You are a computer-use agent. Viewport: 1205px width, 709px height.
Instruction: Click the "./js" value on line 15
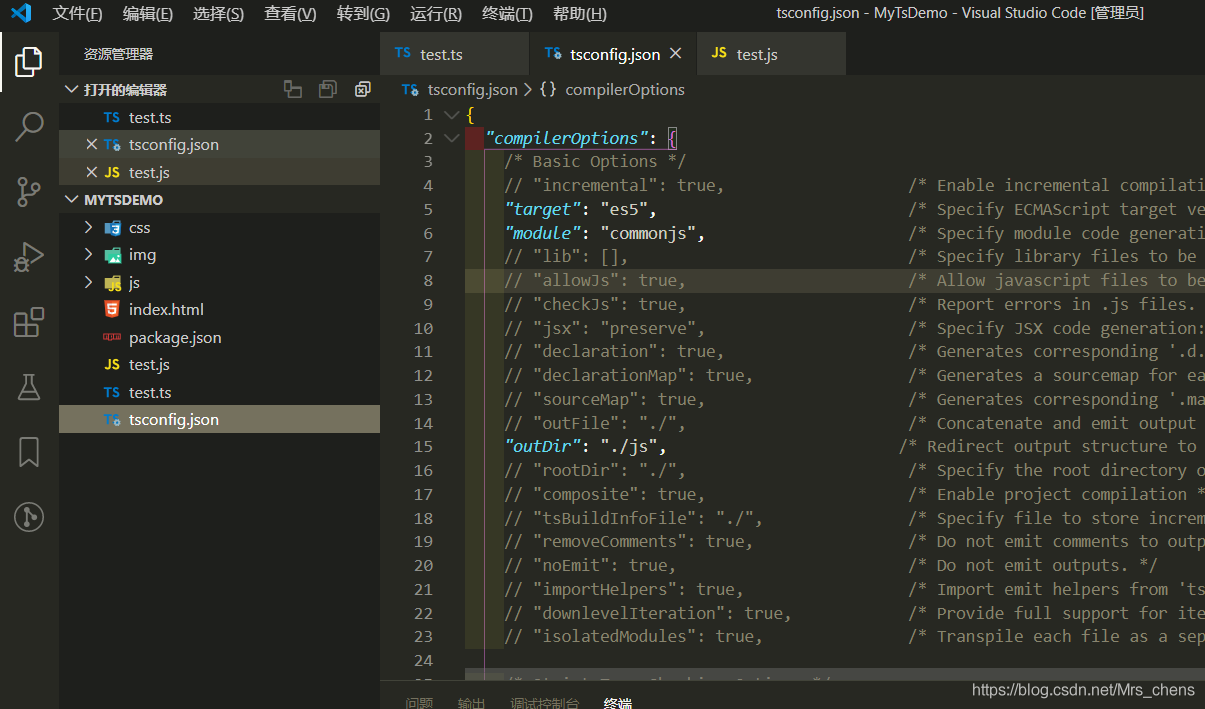629,447
